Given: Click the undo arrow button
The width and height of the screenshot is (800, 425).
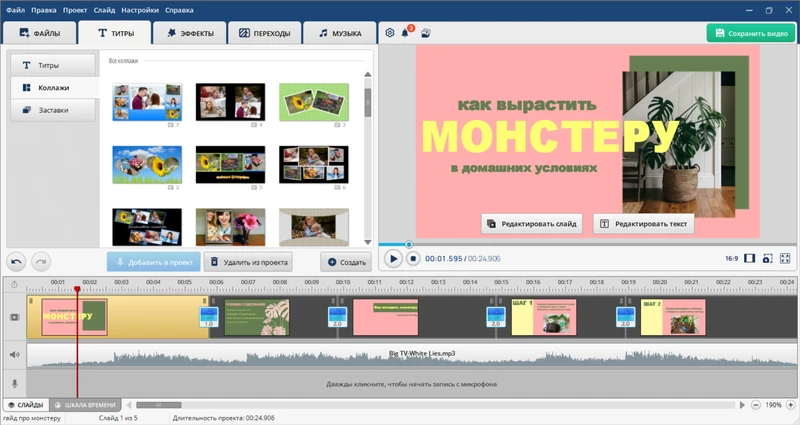Looking at the screenshot, I should pyautogui.click(x=16, y=262).
